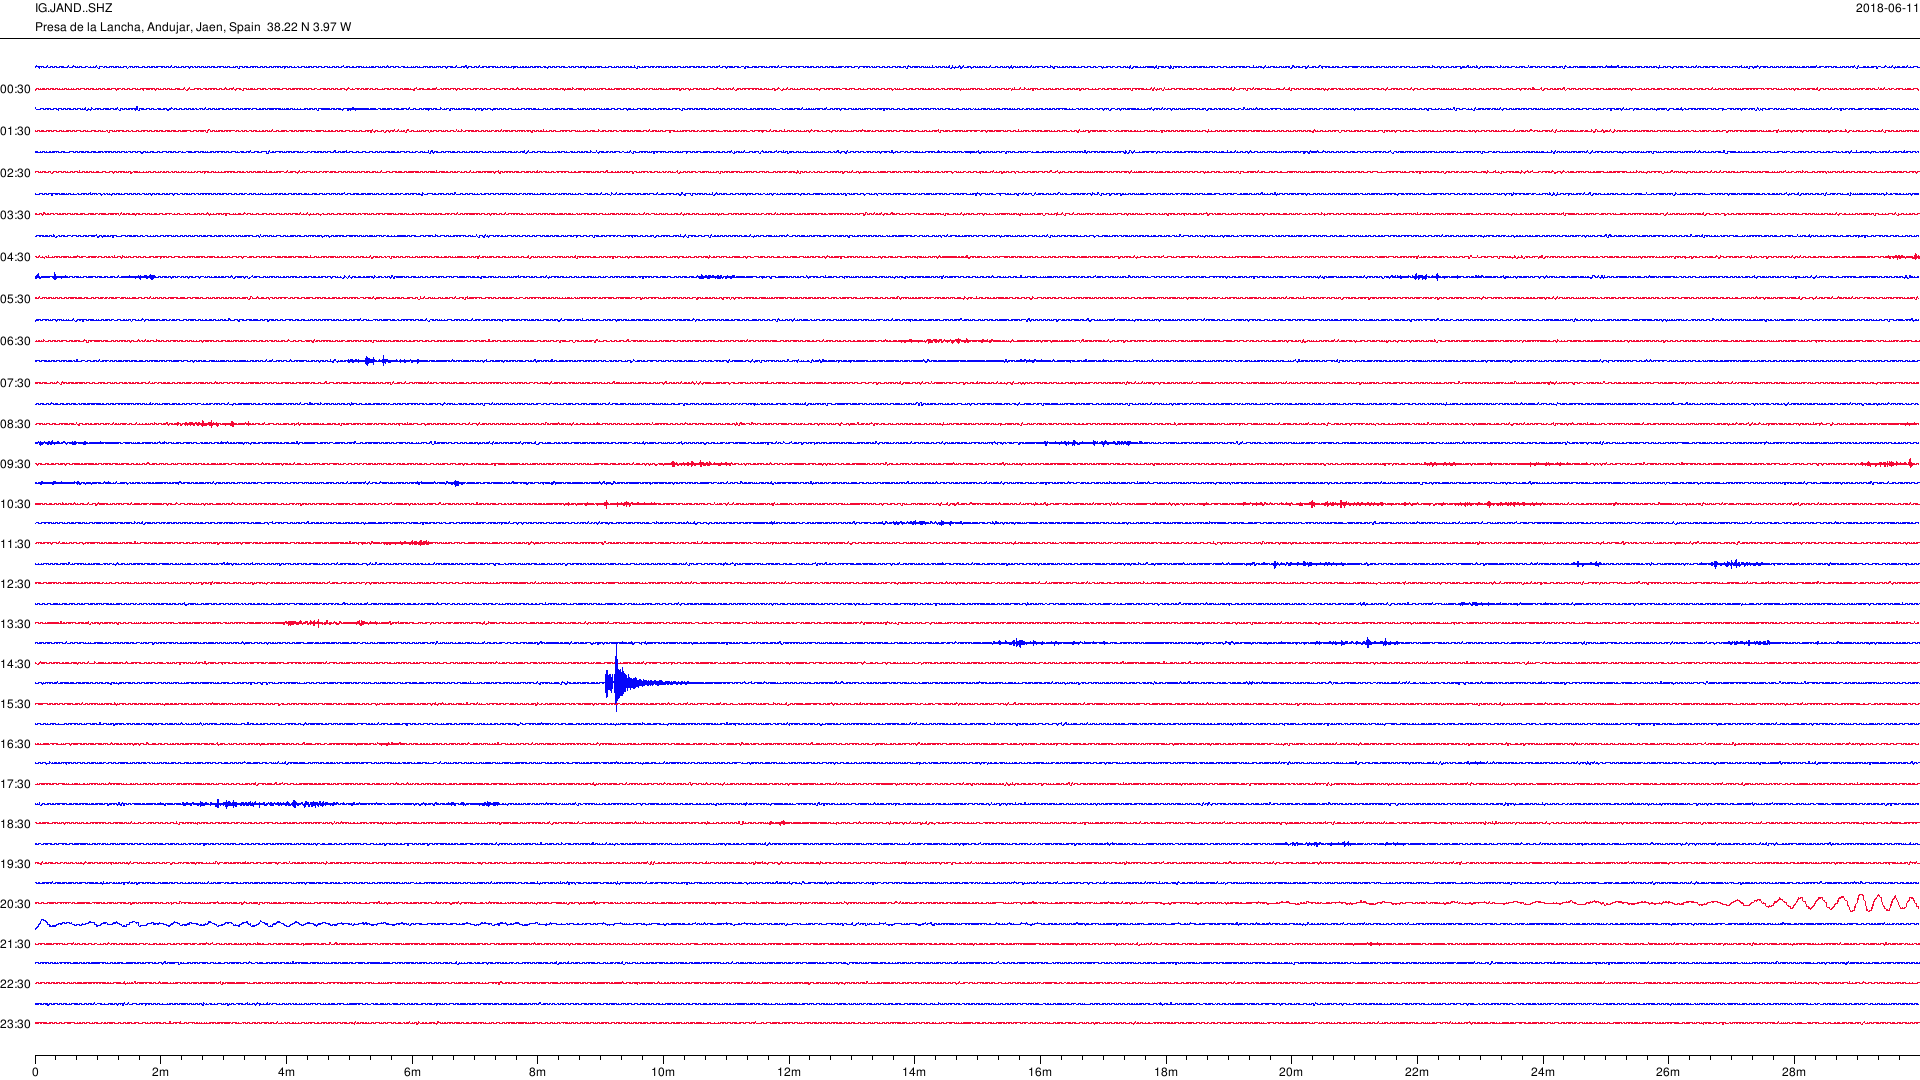Image resolution: width=1920 pixels, height=1080 pixels.
Task: Click the 00:30 time label
Action: click(x=15, y=89)
